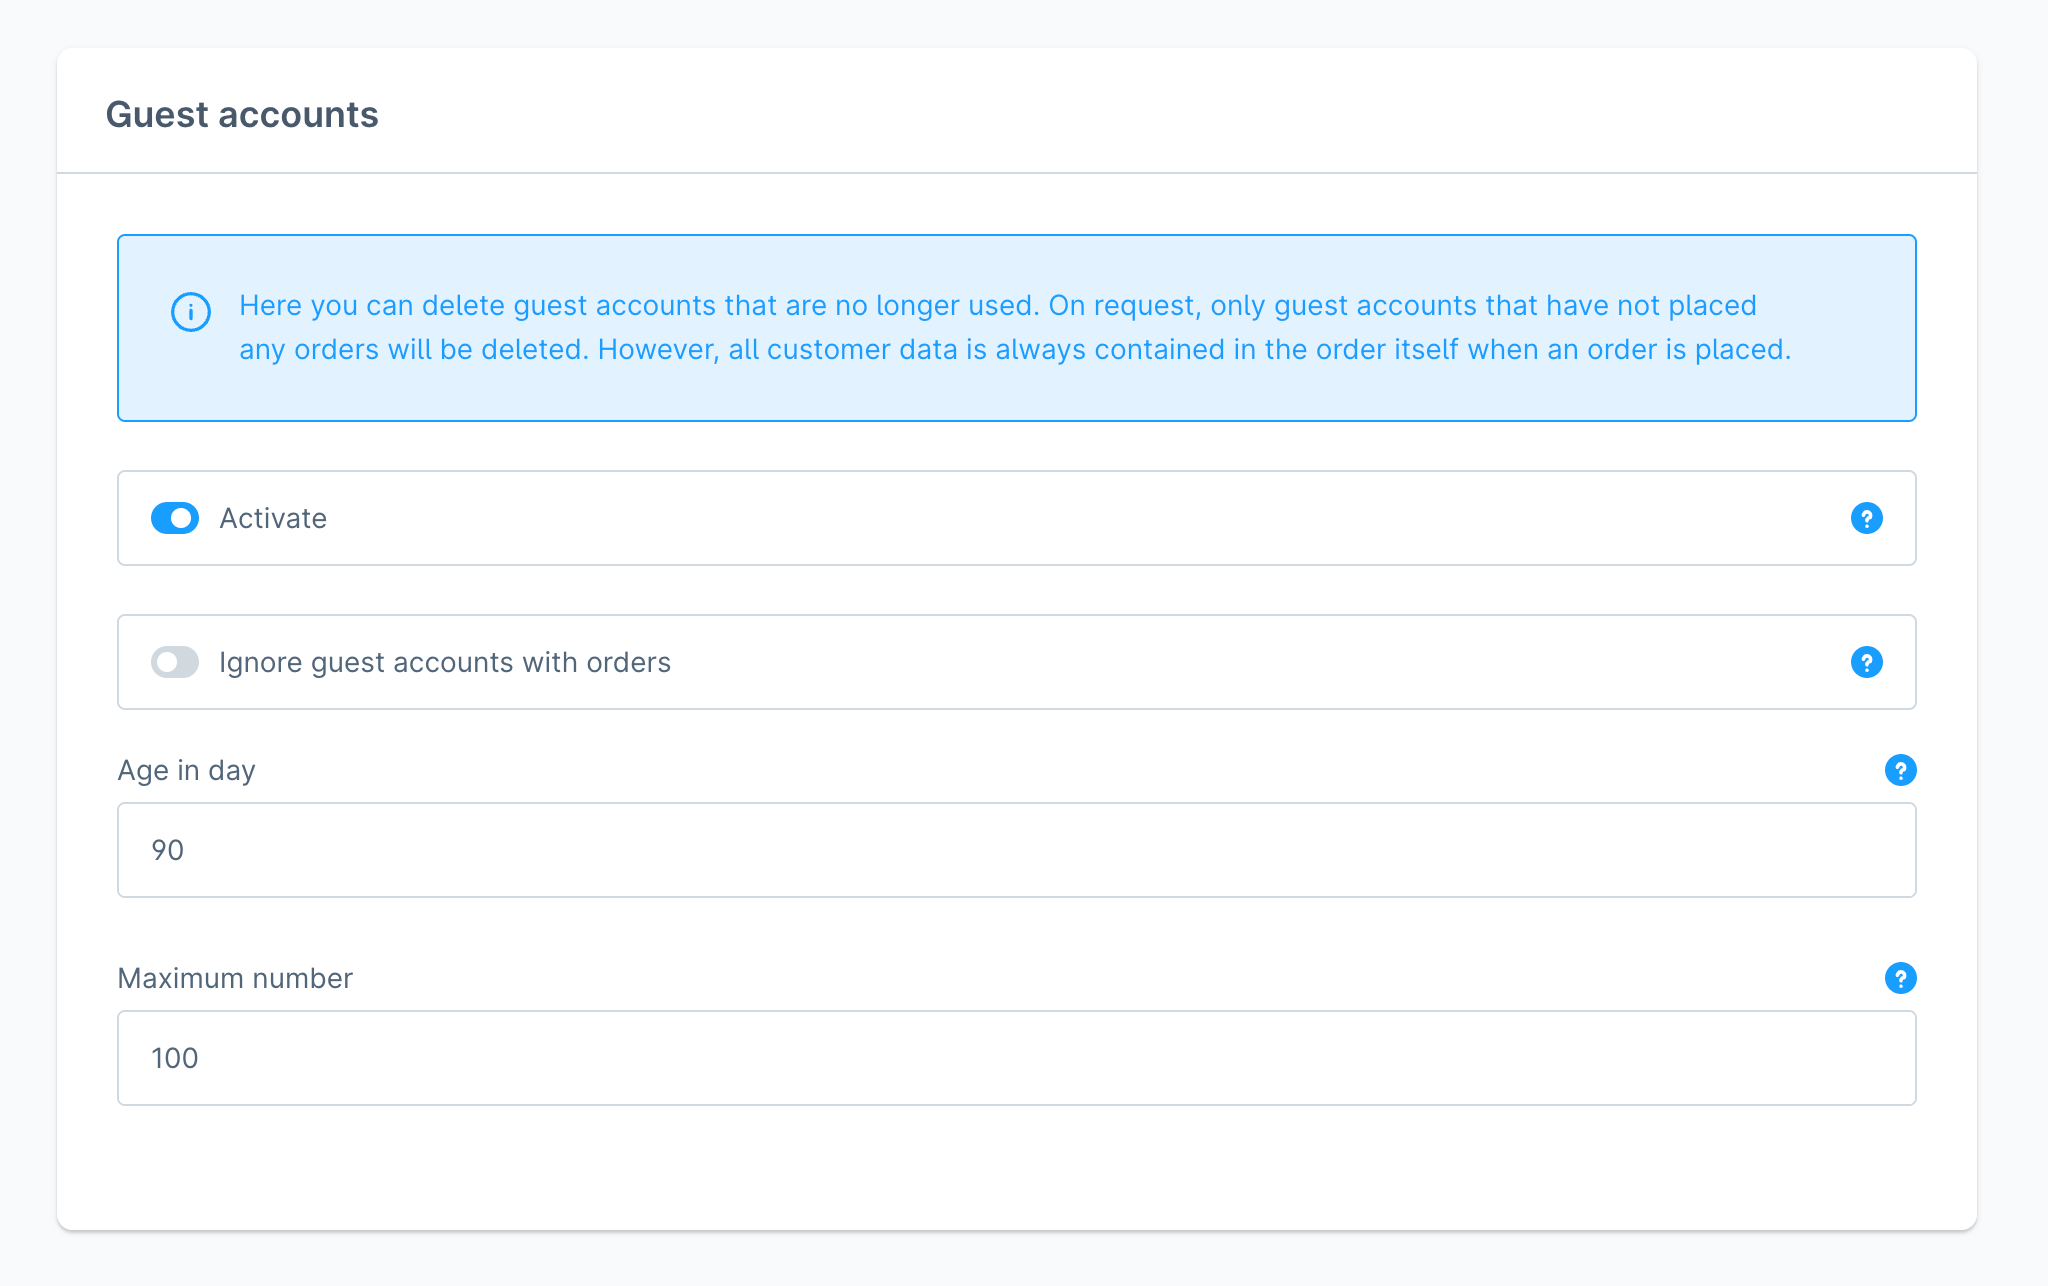Viewport: 2048px width, 1286px height.
Task: Open help tooltip for Activate option
Action: coord(1866,518)
